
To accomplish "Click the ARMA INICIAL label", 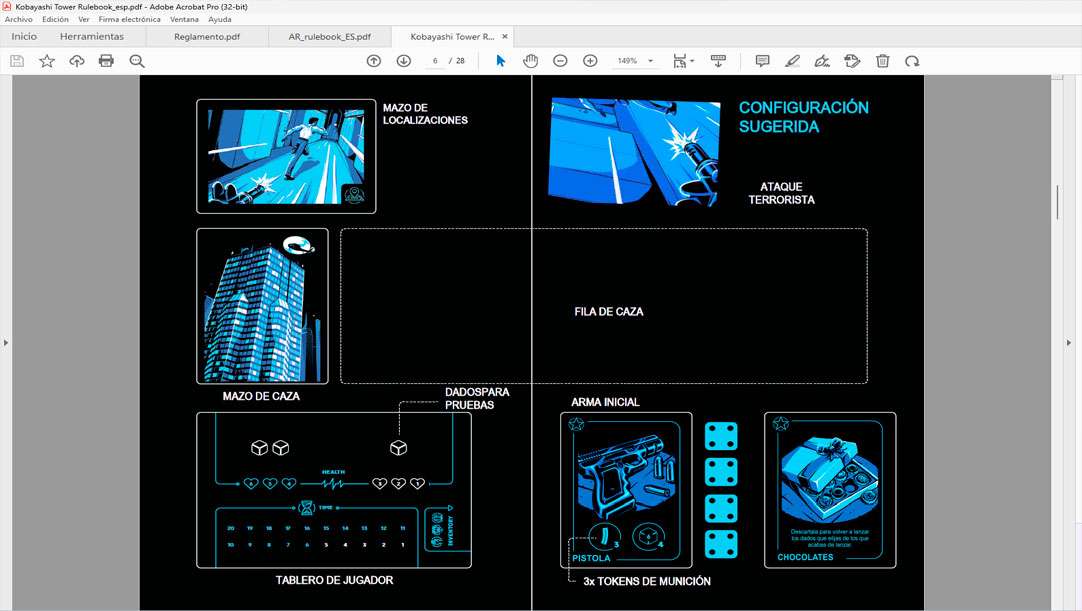I will click(x=605, y=403).
